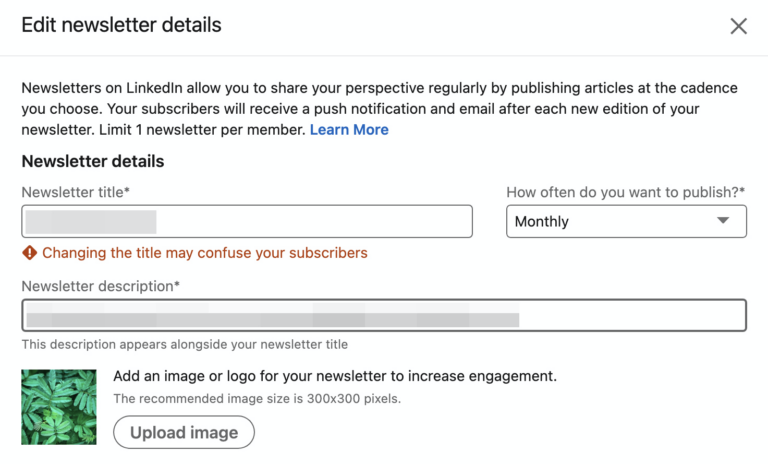Screen dimensions: 768x464
Task: Click the "Add an image or logo" prompt text
Action: coord(335,376)
